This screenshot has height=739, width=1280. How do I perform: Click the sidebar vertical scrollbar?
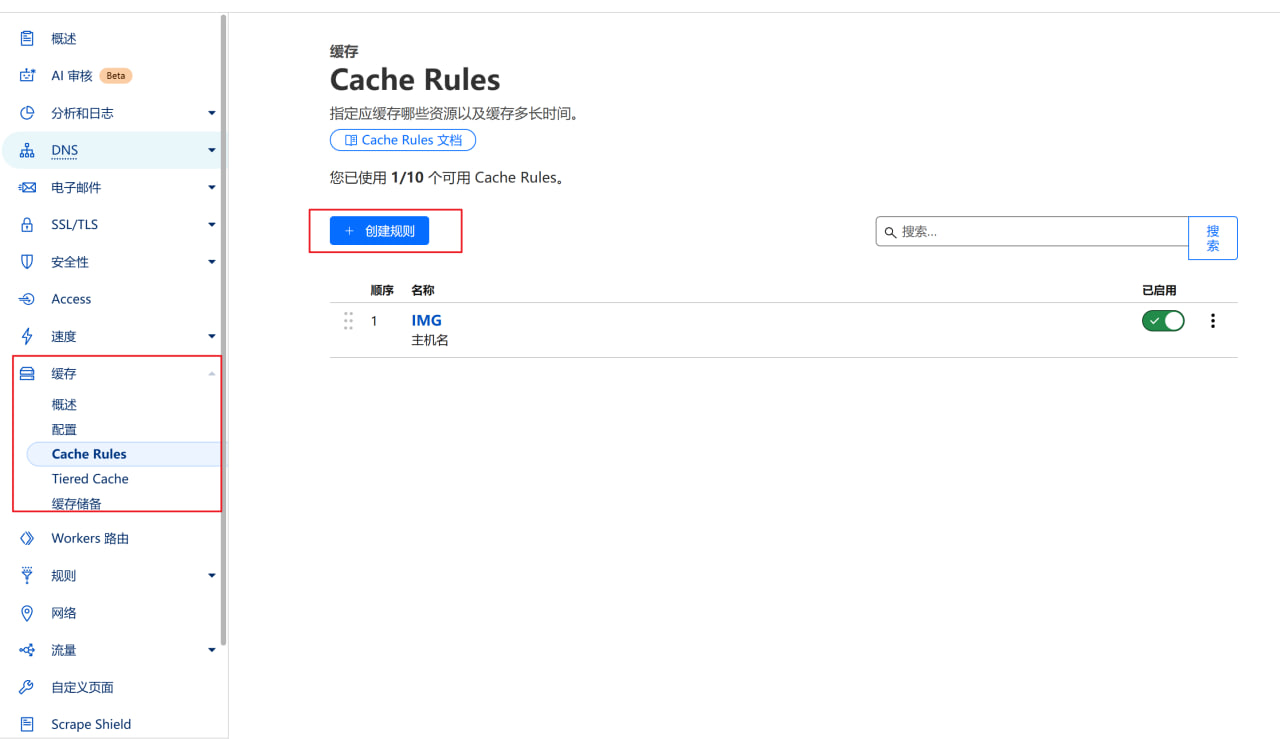[224, 330]
